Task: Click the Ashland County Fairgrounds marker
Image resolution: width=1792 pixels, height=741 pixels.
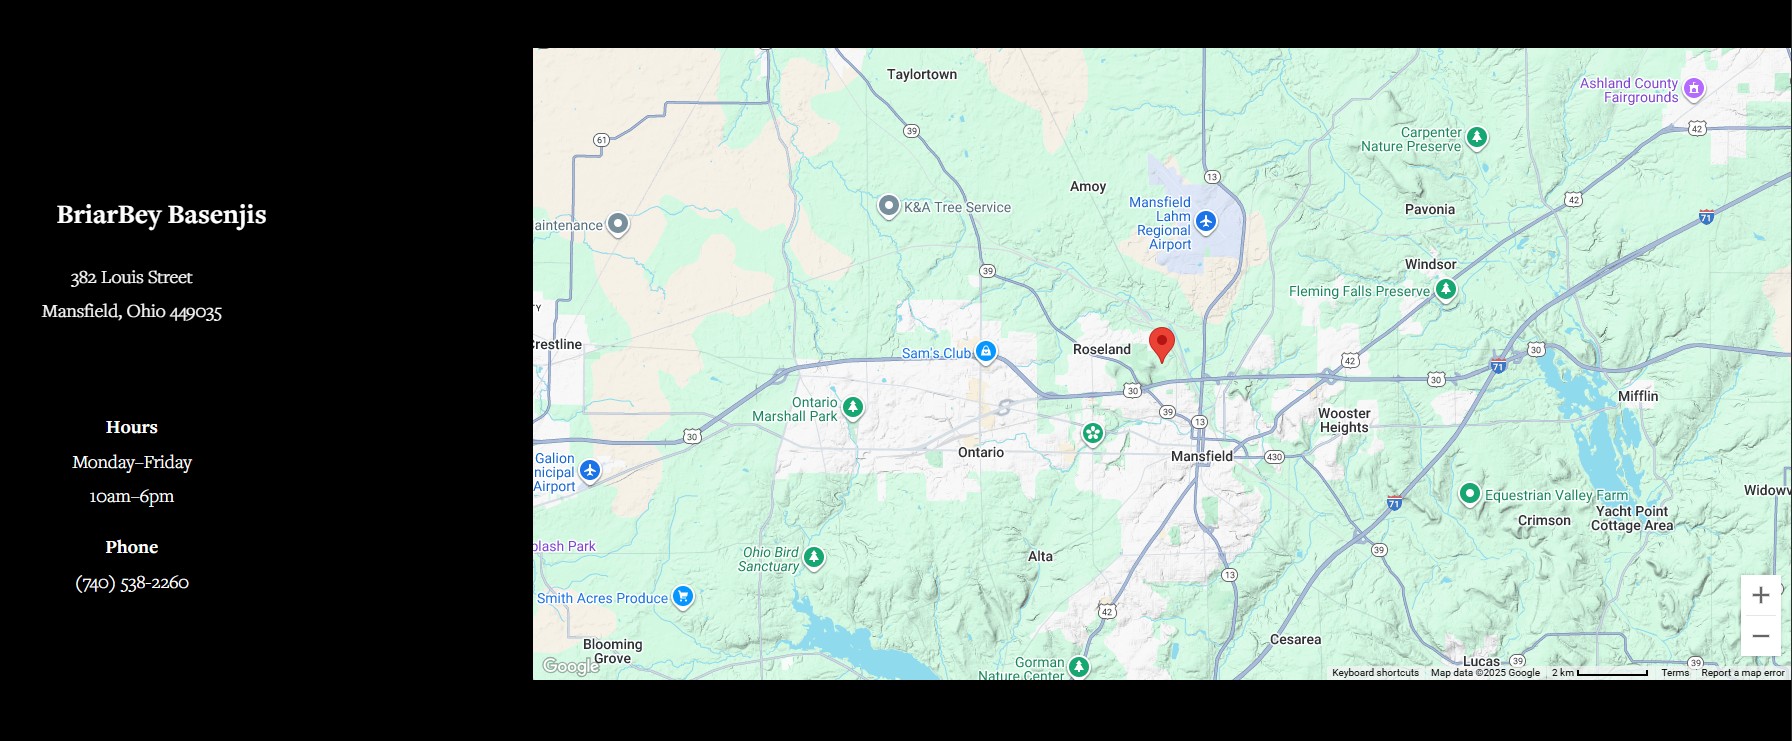Action: click(x=1694, y=88)
